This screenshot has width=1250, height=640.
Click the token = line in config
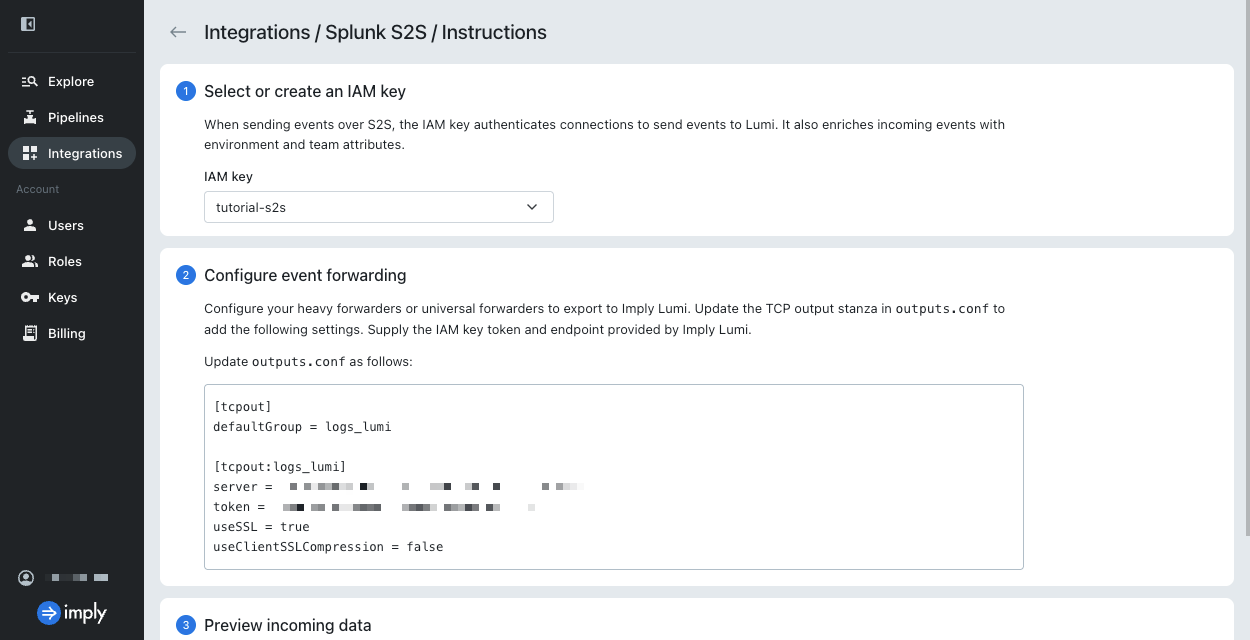[x=375, y=507]
